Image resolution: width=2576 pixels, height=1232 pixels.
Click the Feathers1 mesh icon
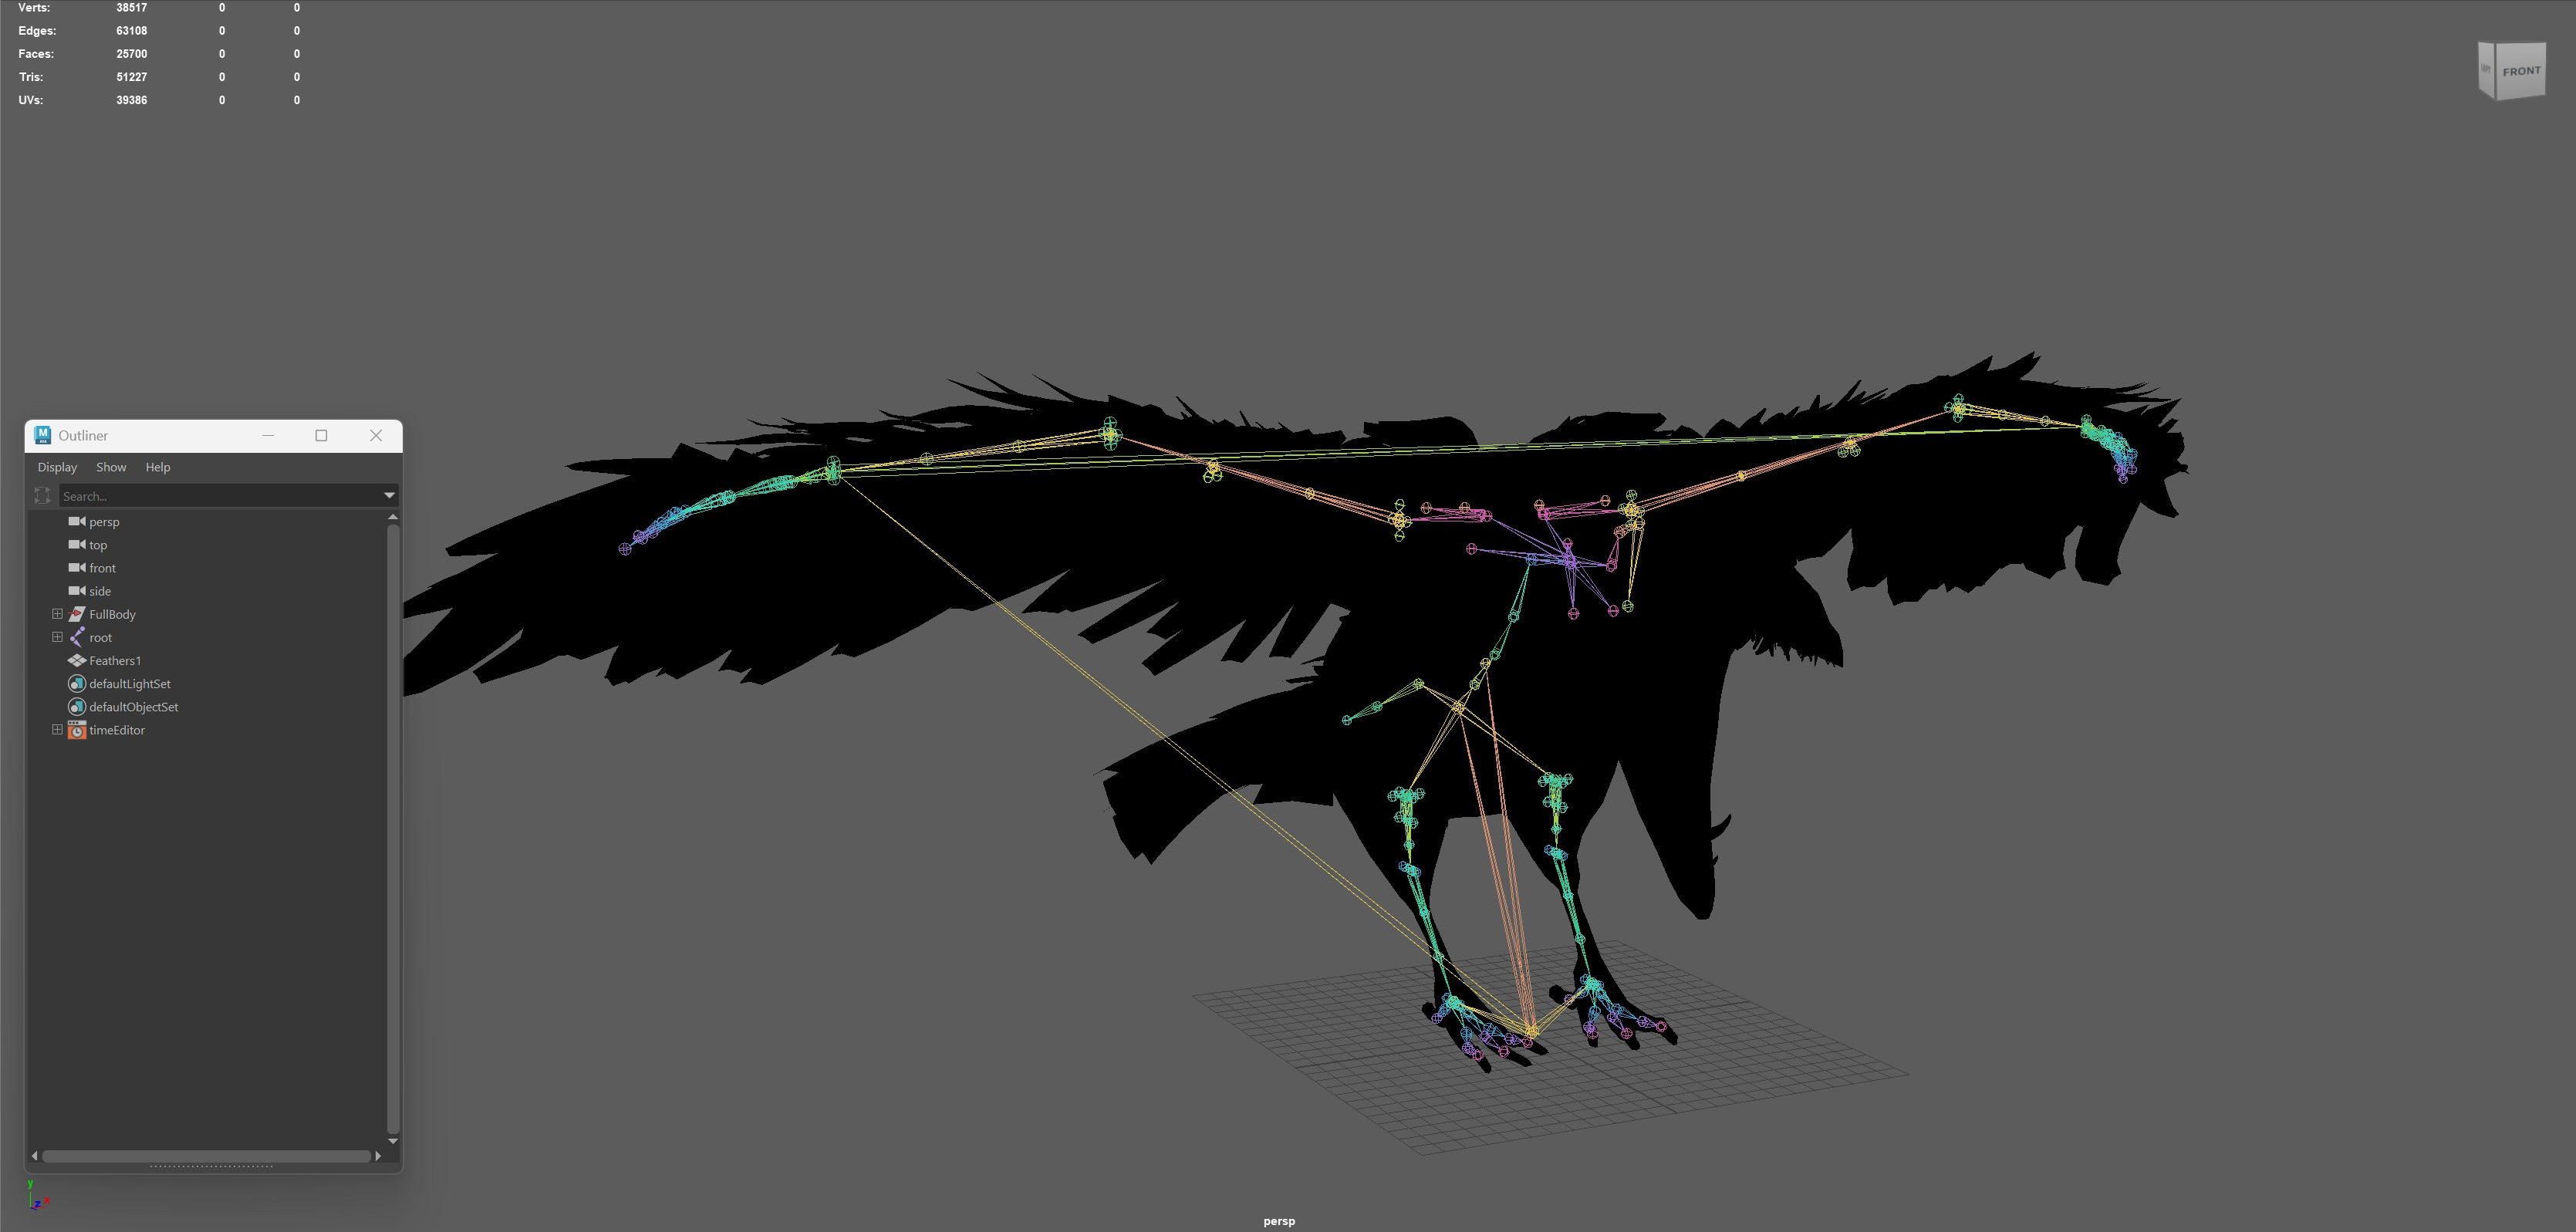(76, 660)
